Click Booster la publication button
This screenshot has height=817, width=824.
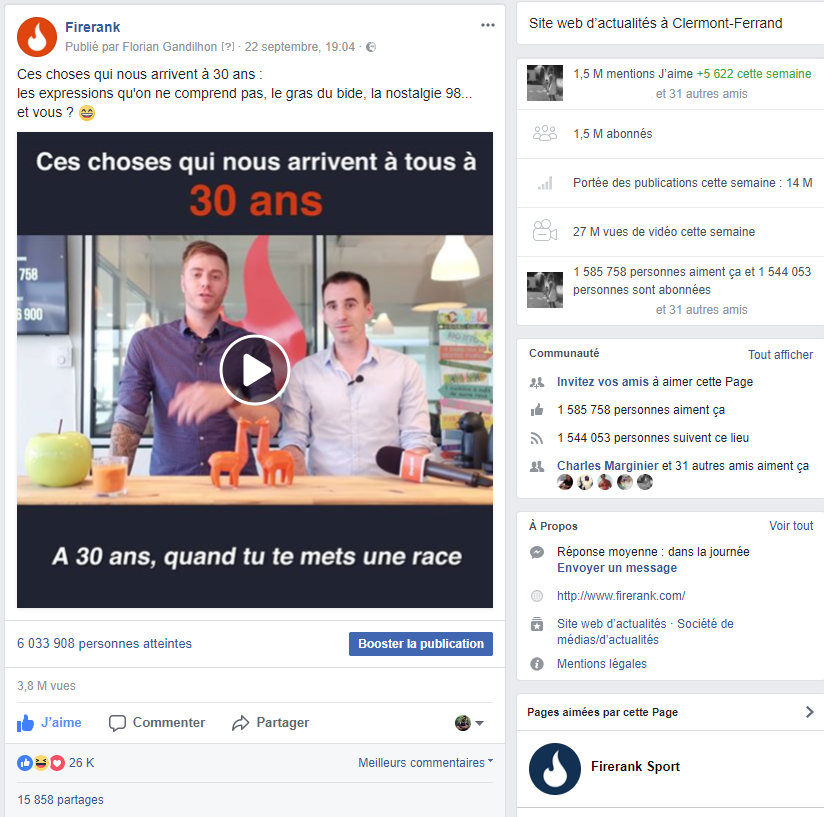(x=421, y=644)
